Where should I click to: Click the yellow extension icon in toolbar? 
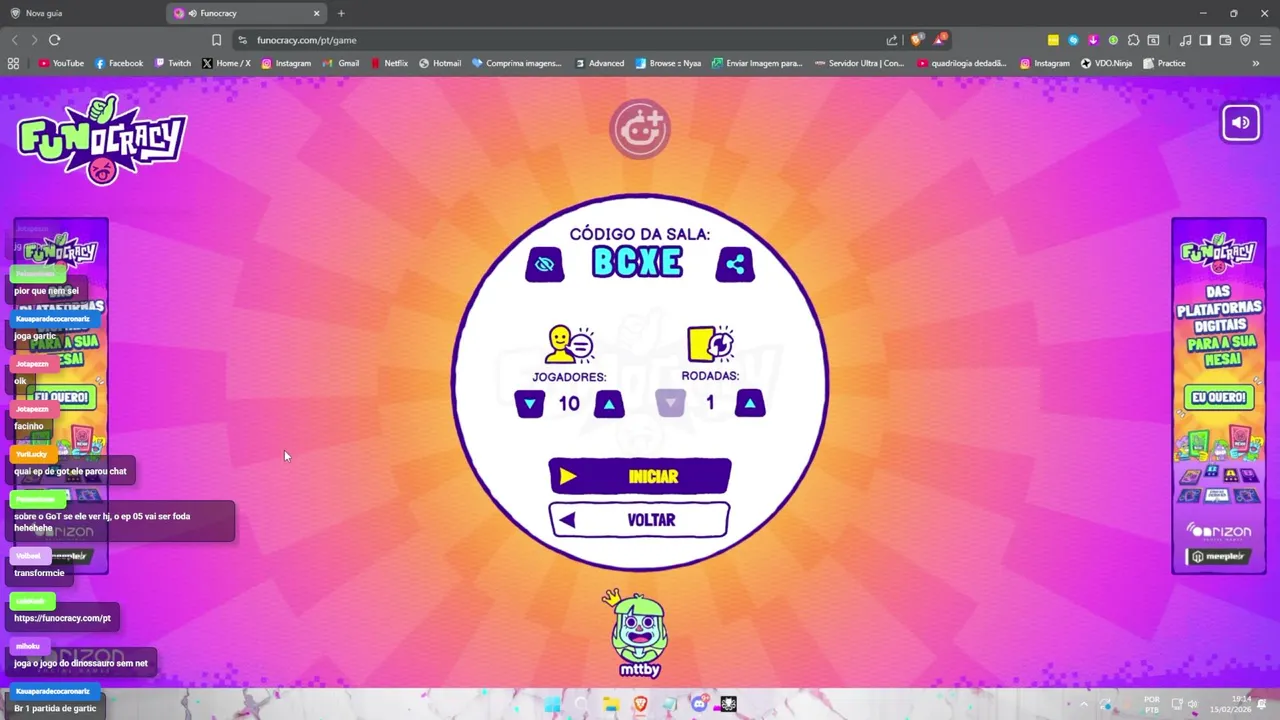[1053, 40]
